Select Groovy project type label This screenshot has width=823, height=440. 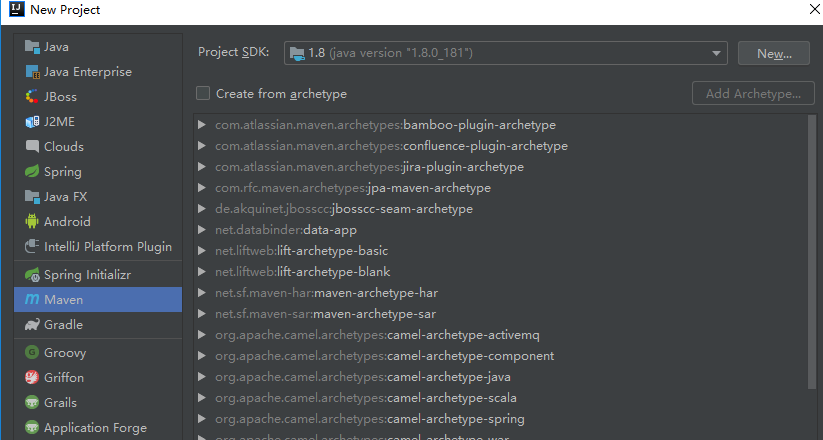pyautogui.click(x=65, y=353)
